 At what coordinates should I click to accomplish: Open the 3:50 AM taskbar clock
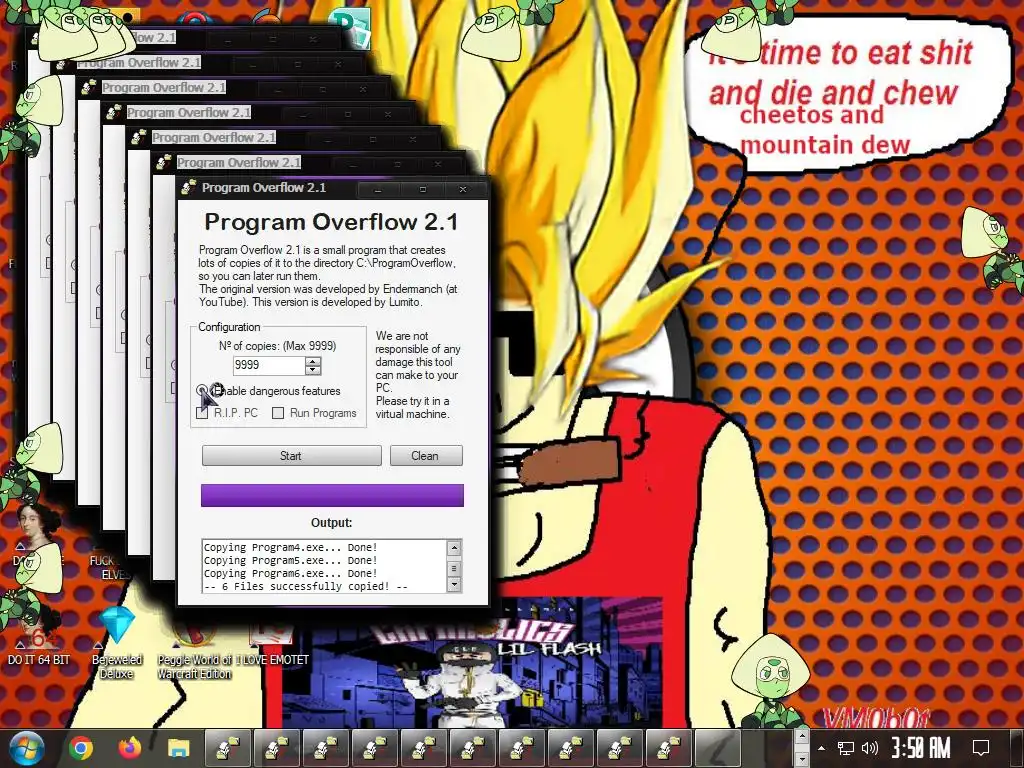click(921, 748)
